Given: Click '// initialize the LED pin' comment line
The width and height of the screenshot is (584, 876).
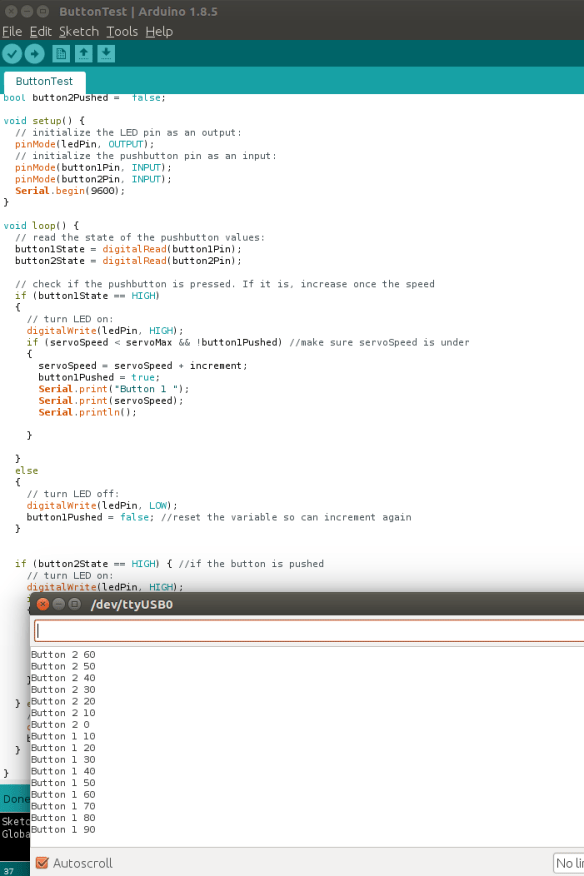Looking at the screenshot, I should (128, 133).
